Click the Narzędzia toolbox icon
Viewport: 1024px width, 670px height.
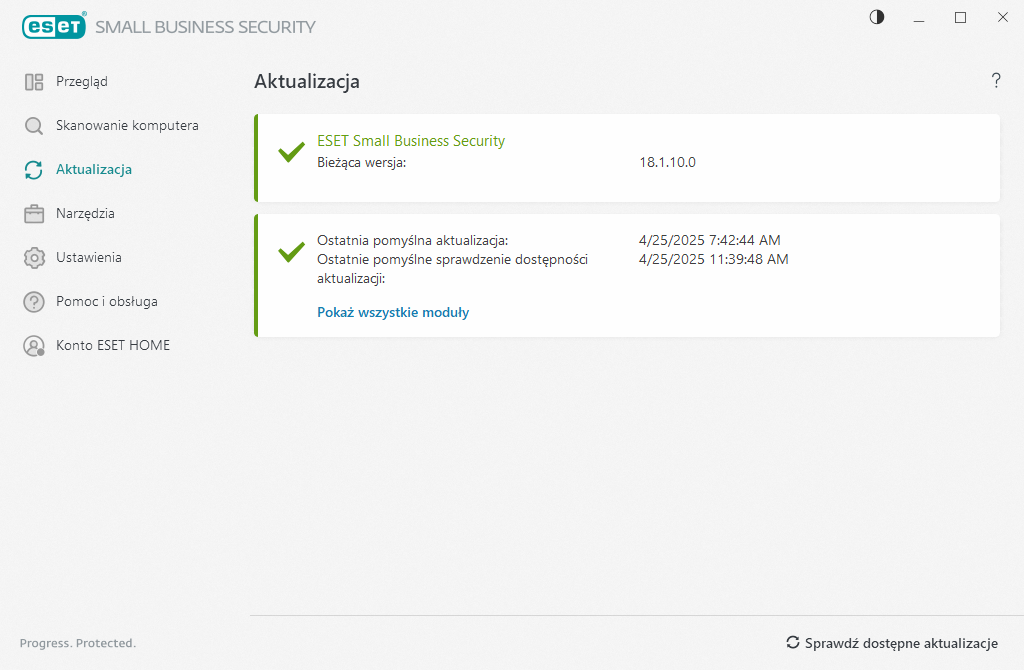[34, 214]
